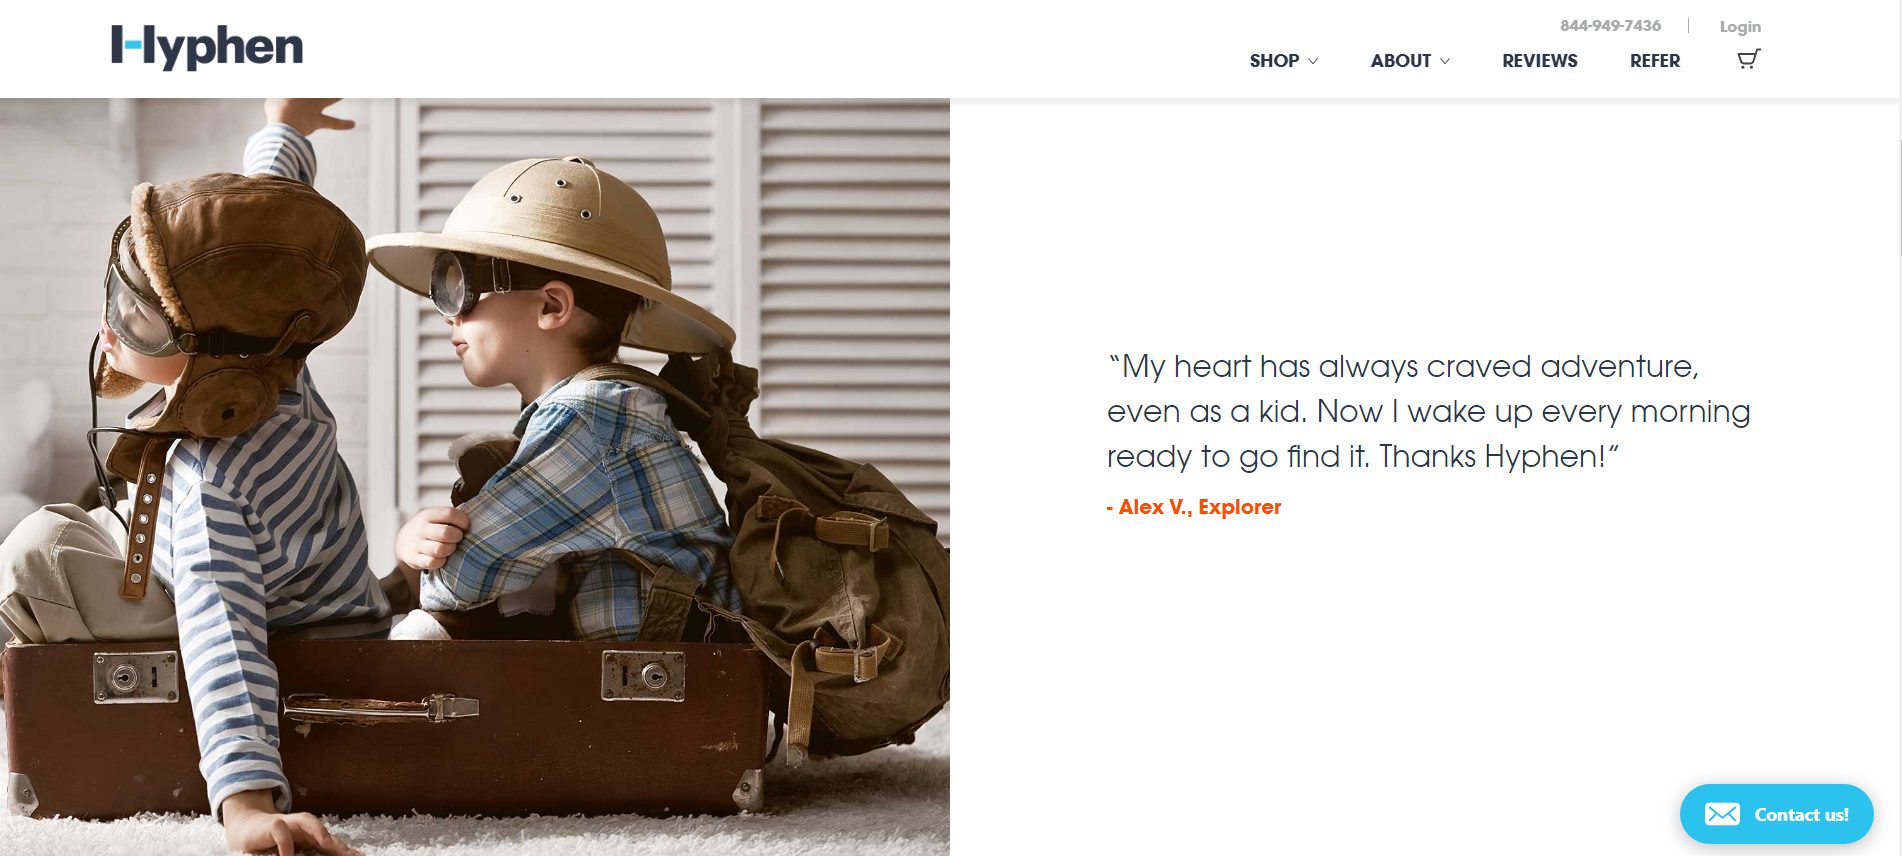The image size is (1902, 856).
Task: Click the testimonial quote text
Action: [x=1428, y=411]
